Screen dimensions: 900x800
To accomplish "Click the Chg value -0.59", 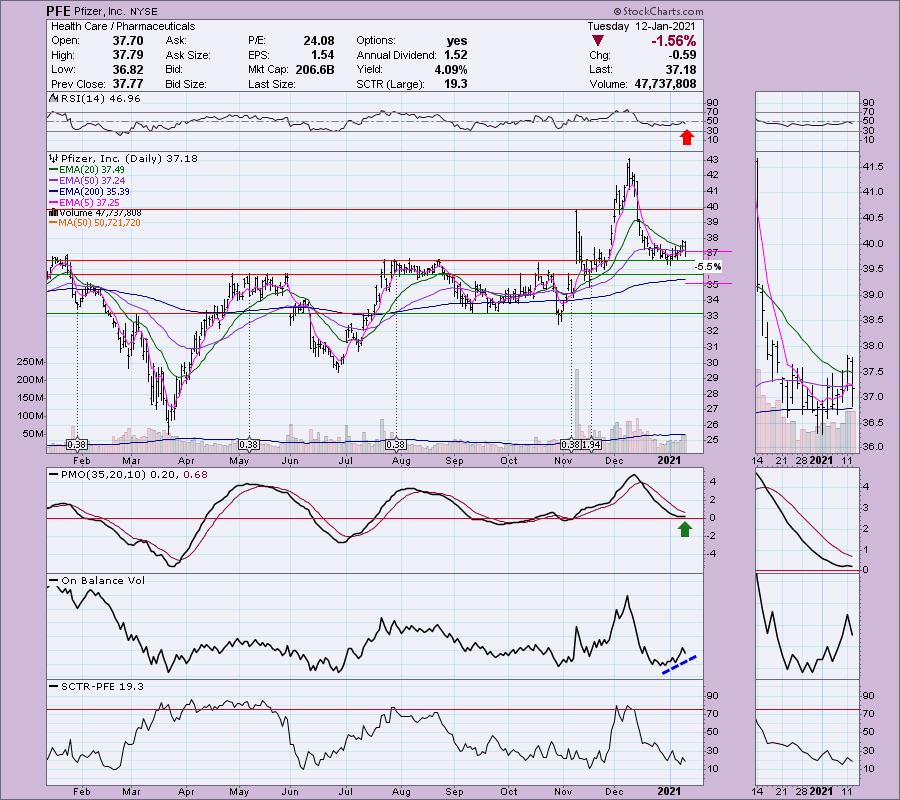I will point(681,55).
